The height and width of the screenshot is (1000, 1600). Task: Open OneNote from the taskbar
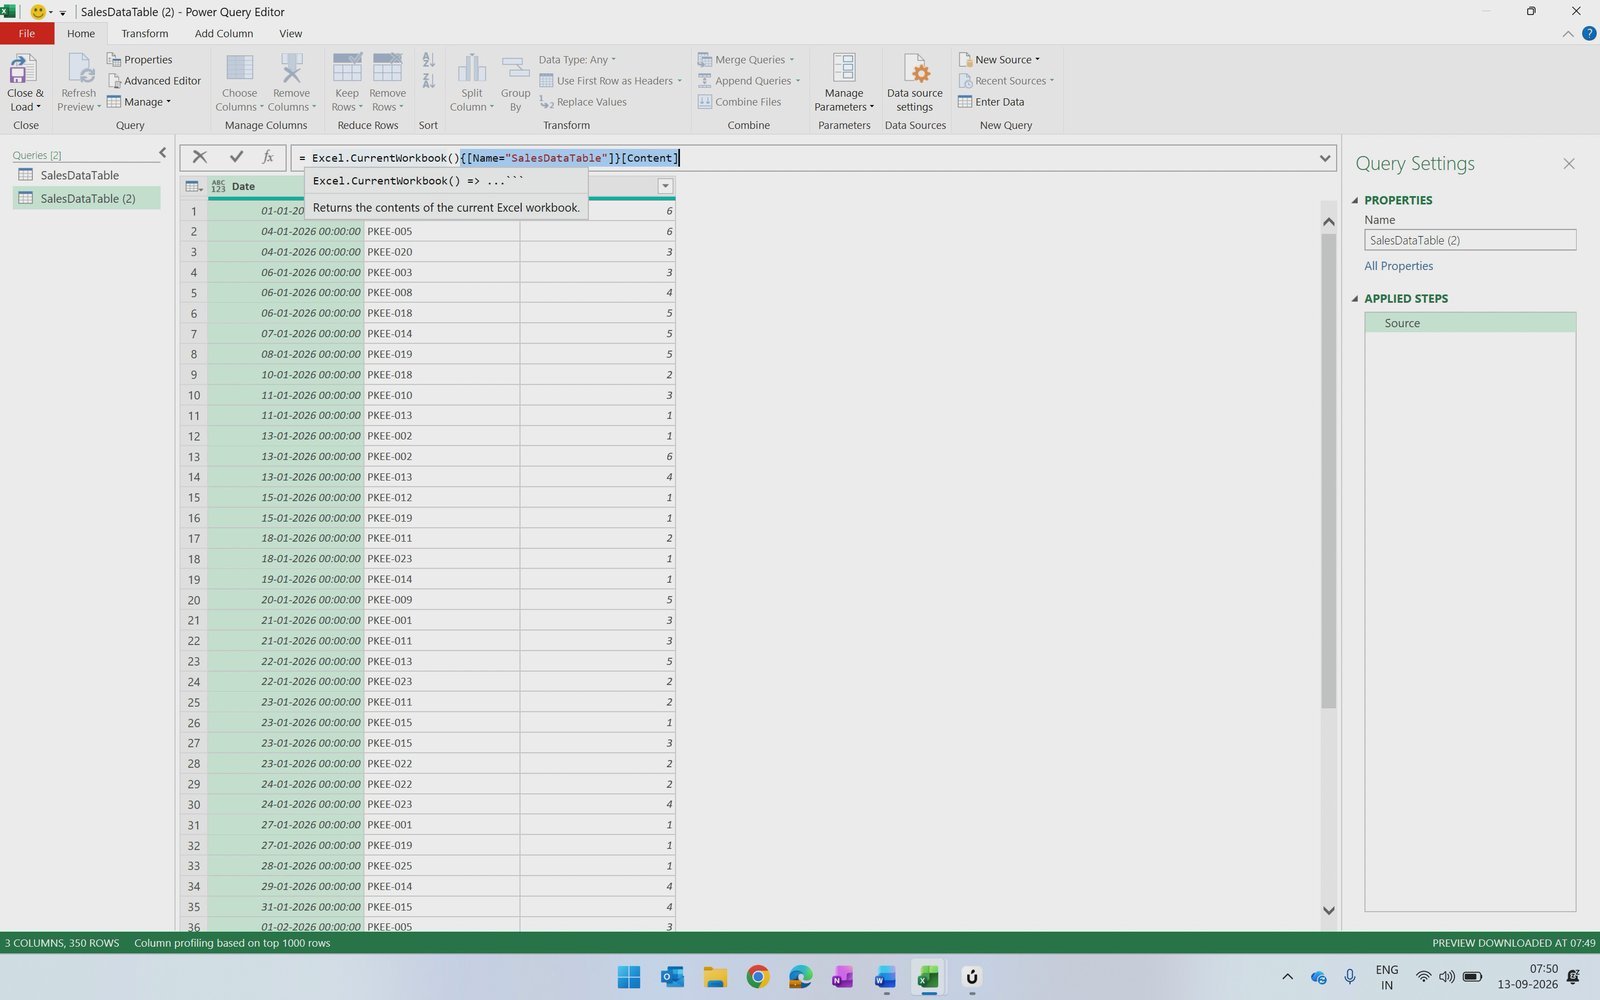[x=842, y=977]
